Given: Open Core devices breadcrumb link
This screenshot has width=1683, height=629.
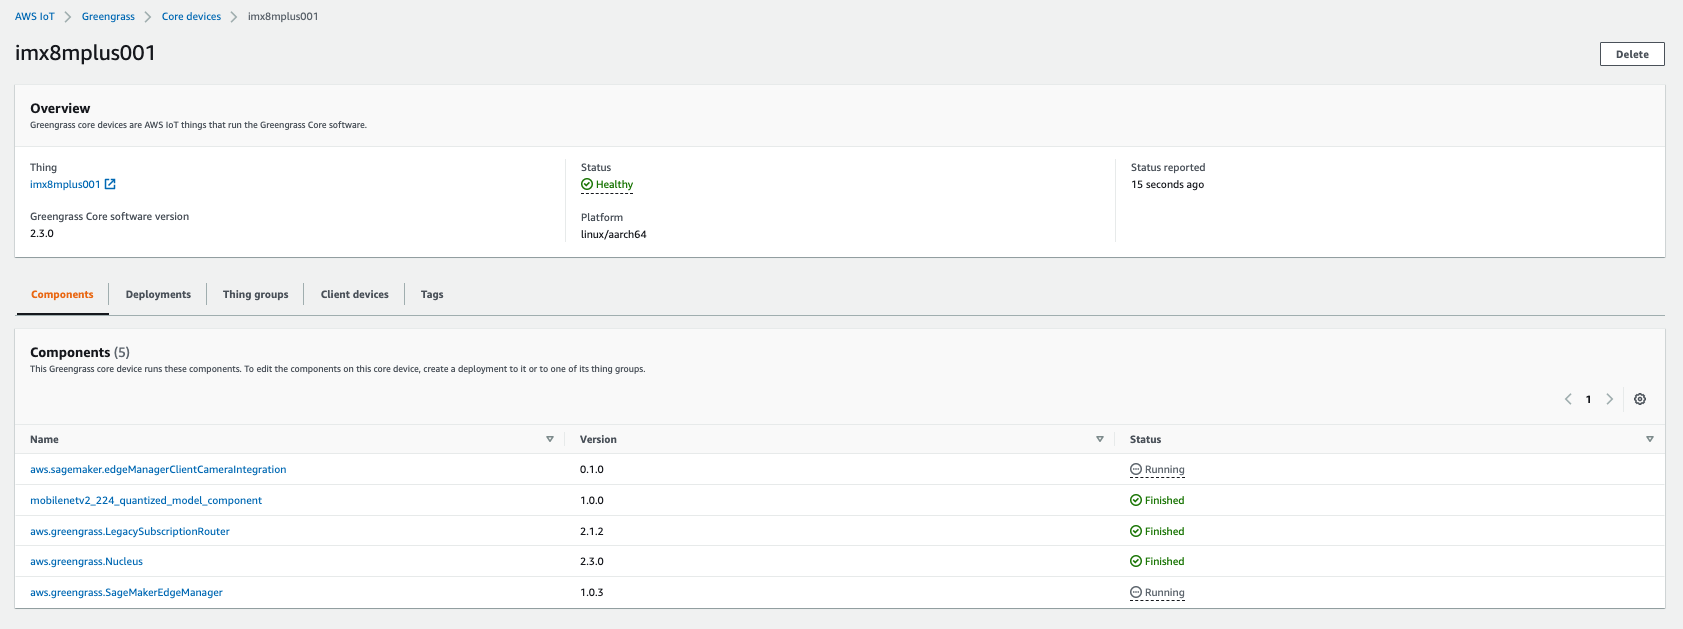Looking at the screenshot, I should (191, 16).
